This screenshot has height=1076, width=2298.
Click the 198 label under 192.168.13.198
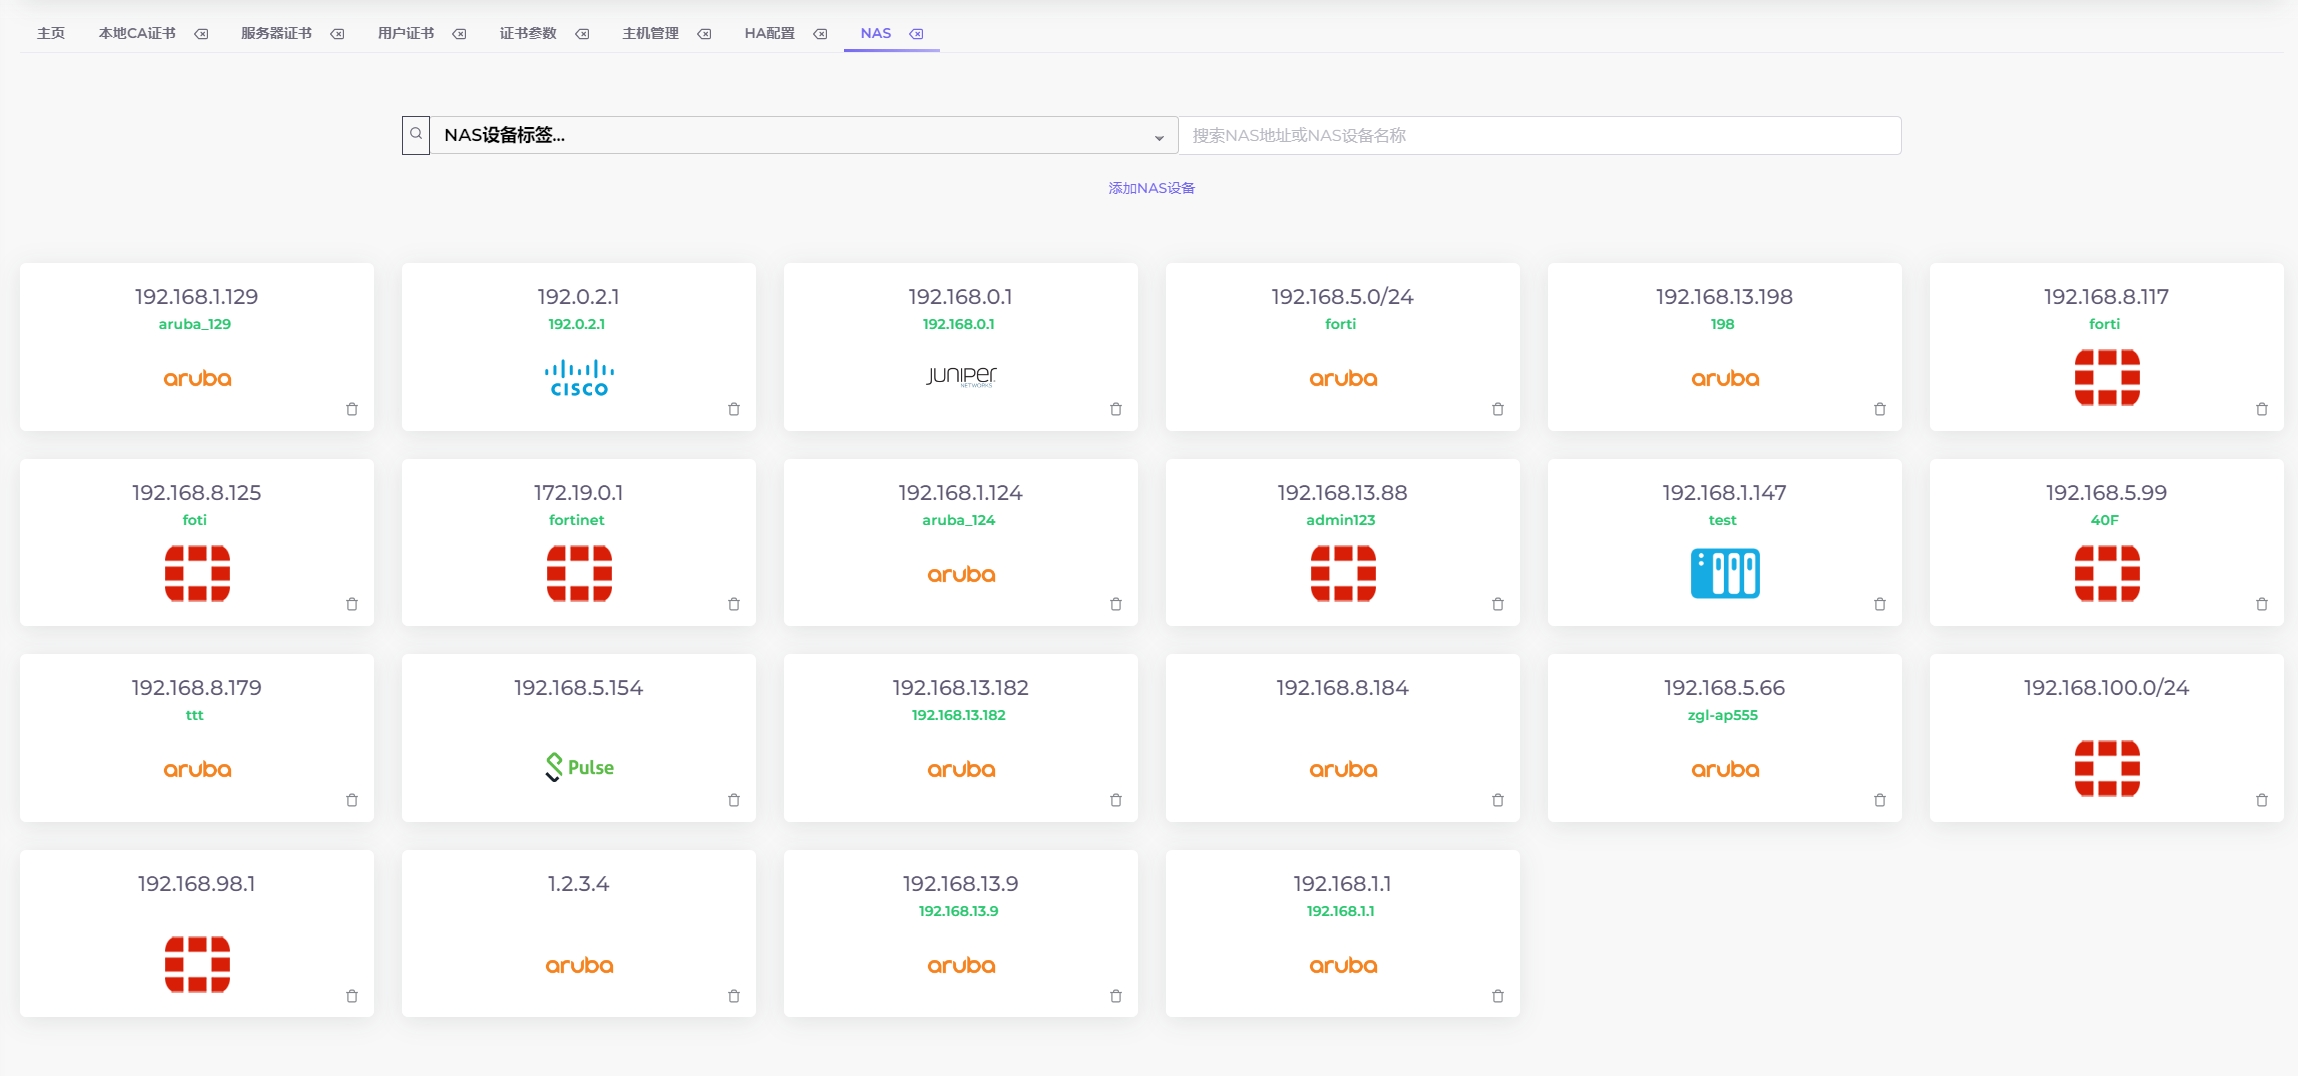pyautogui.click(x=1723, y=324)
